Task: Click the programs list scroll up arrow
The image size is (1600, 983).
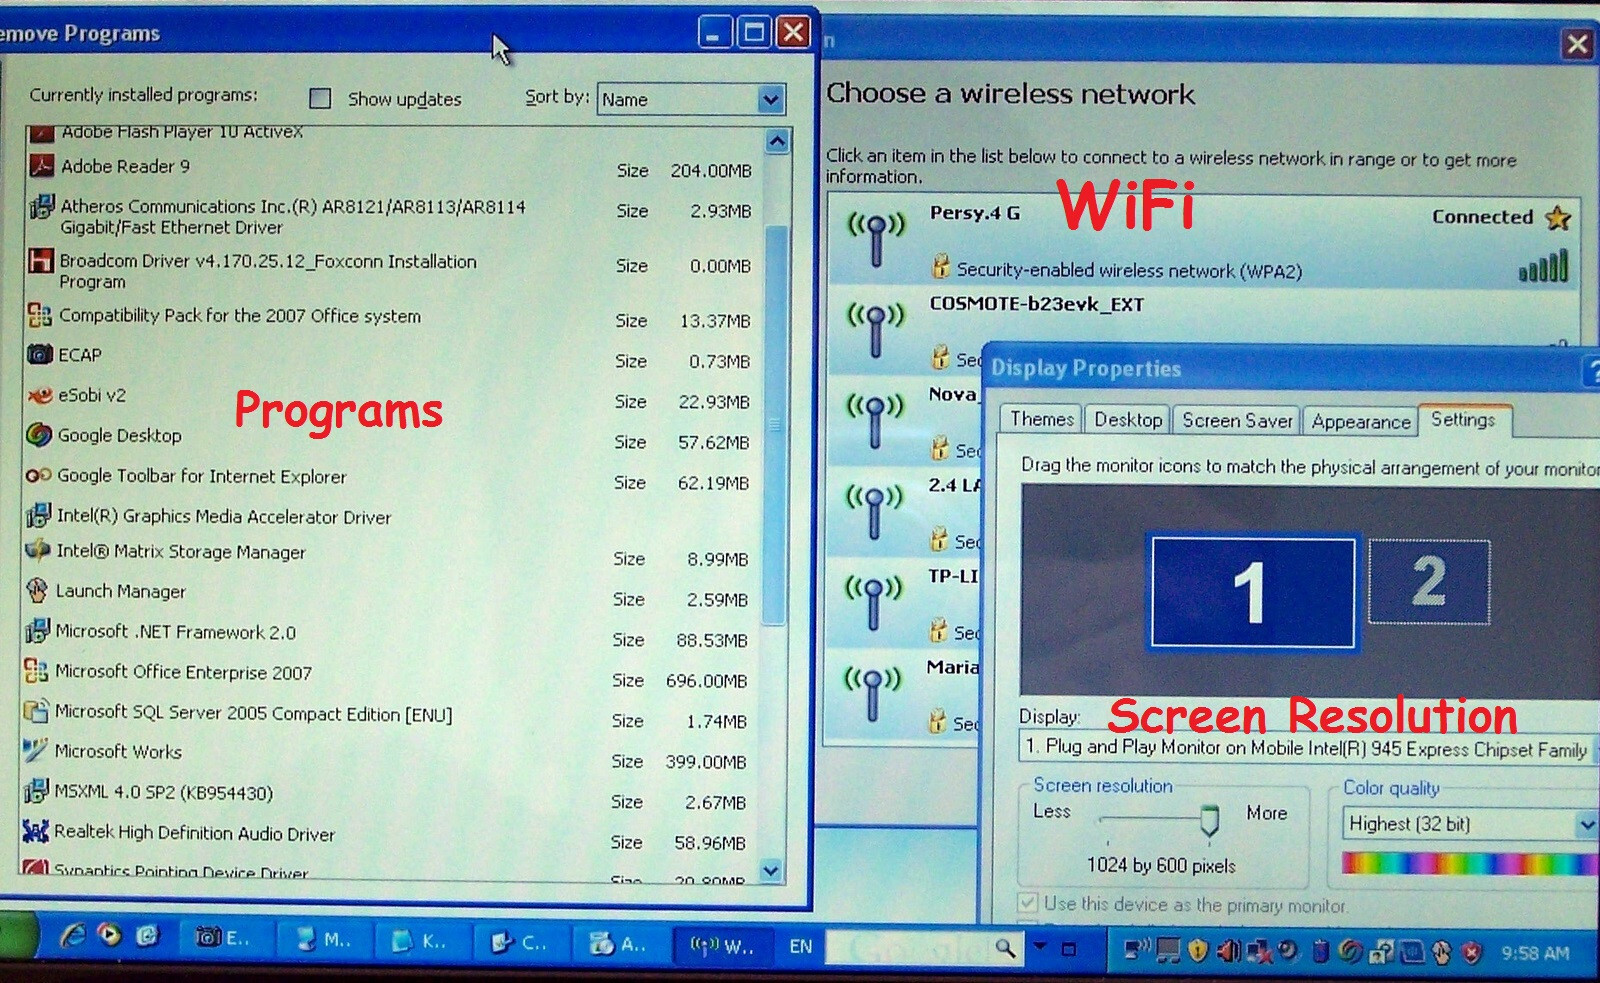Action: (x=777, y=142)
